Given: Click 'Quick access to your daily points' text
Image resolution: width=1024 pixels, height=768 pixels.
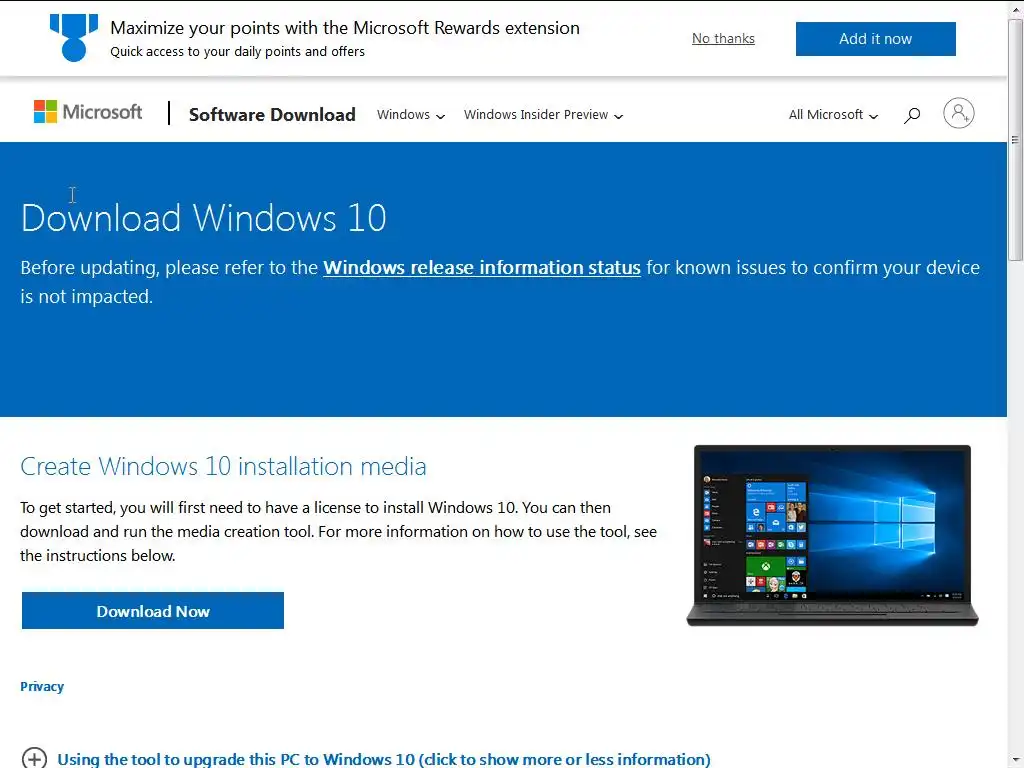Looking at the screenshot, I should coord(238,52).
